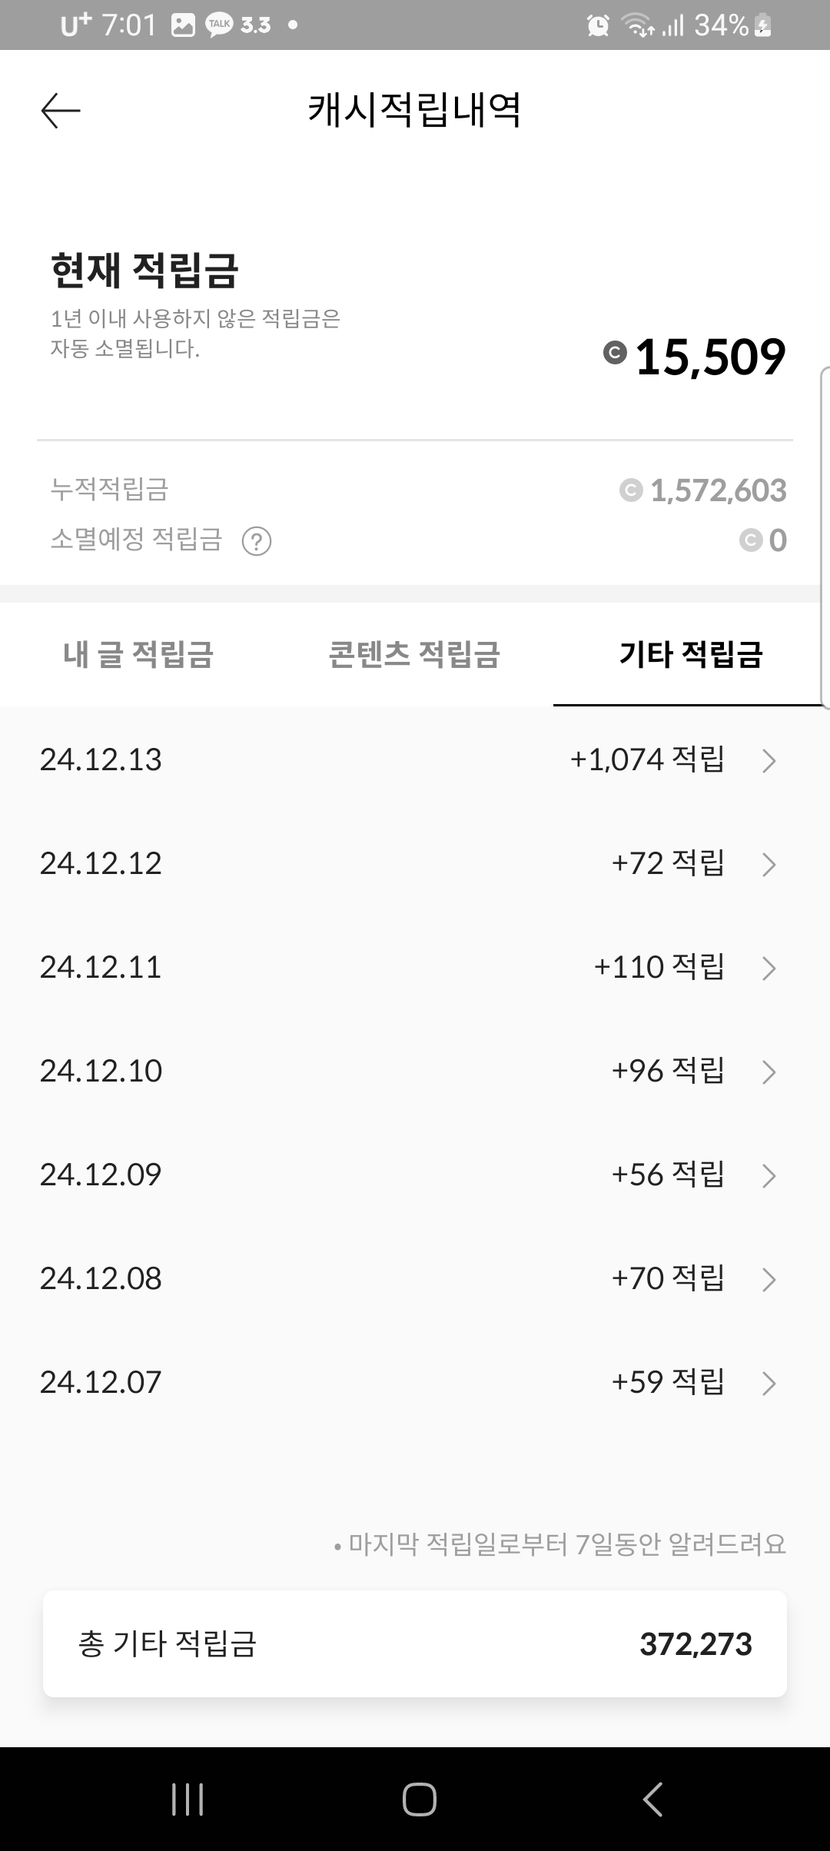Screen dimensions: 830x1851
Task: Expand the 24.12.10 entry chevron
Action: [768, 1072]
